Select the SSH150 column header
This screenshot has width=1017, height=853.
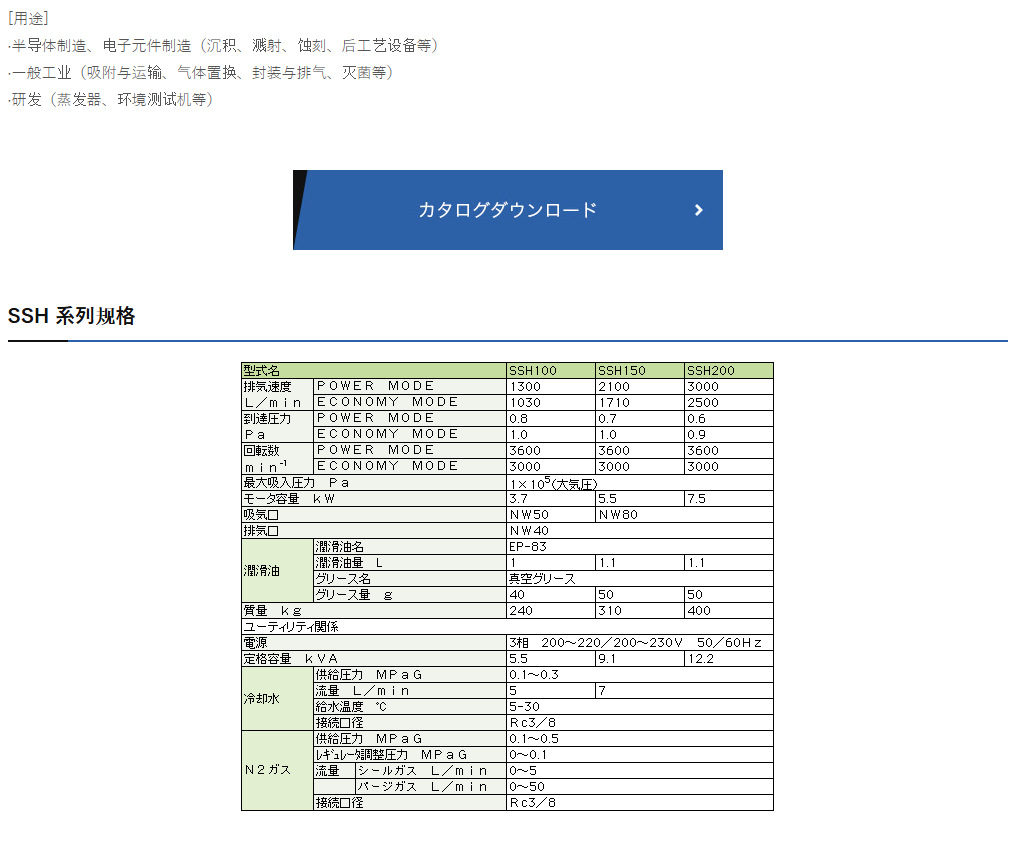(639, 370)
